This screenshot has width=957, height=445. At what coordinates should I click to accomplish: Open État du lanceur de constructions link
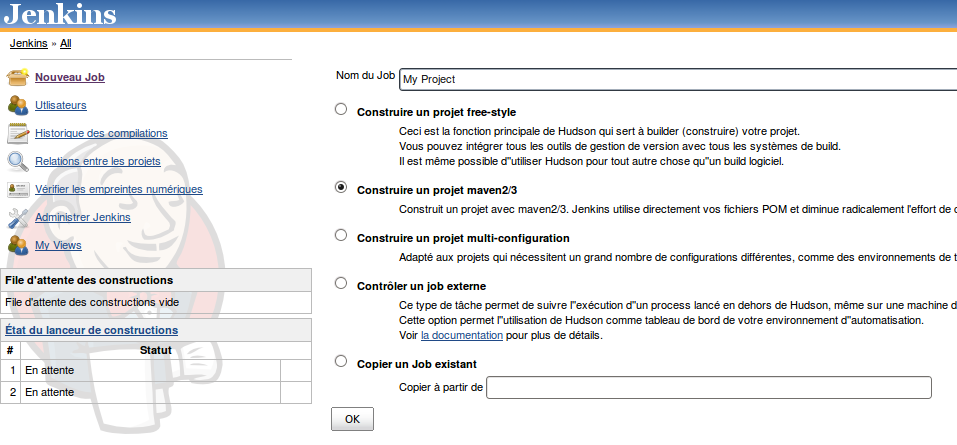92,330
